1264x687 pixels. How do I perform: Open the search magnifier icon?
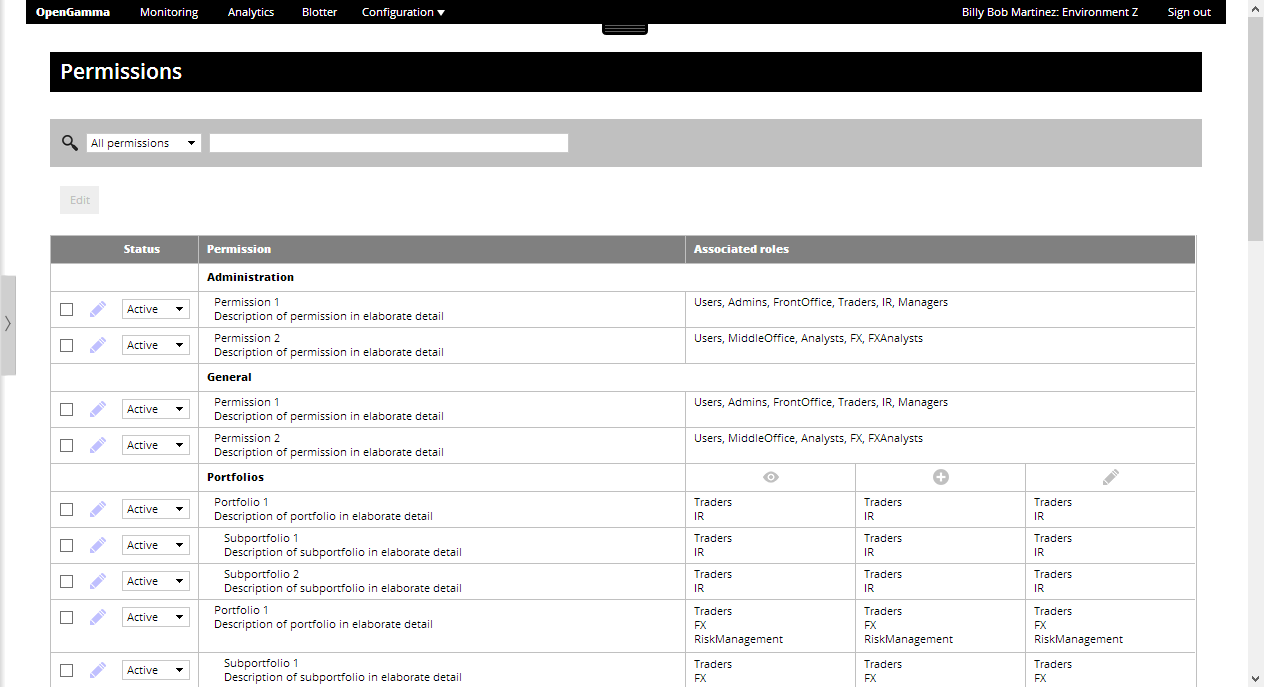click(68, 142)
